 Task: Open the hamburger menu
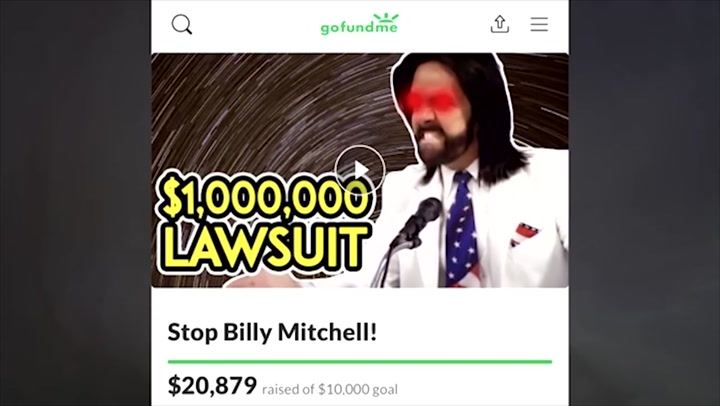tap(539, 24)
